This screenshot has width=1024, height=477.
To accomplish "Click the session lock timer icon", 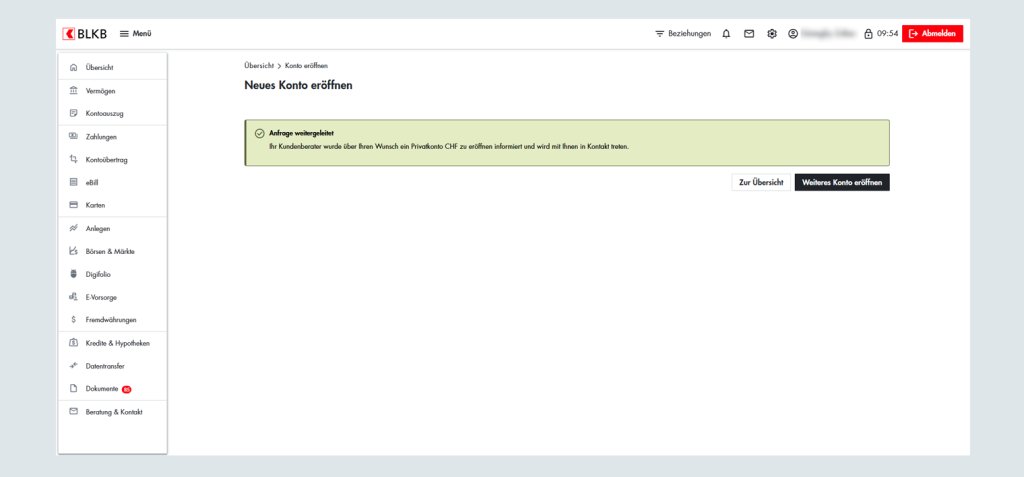I will [868, 33].
